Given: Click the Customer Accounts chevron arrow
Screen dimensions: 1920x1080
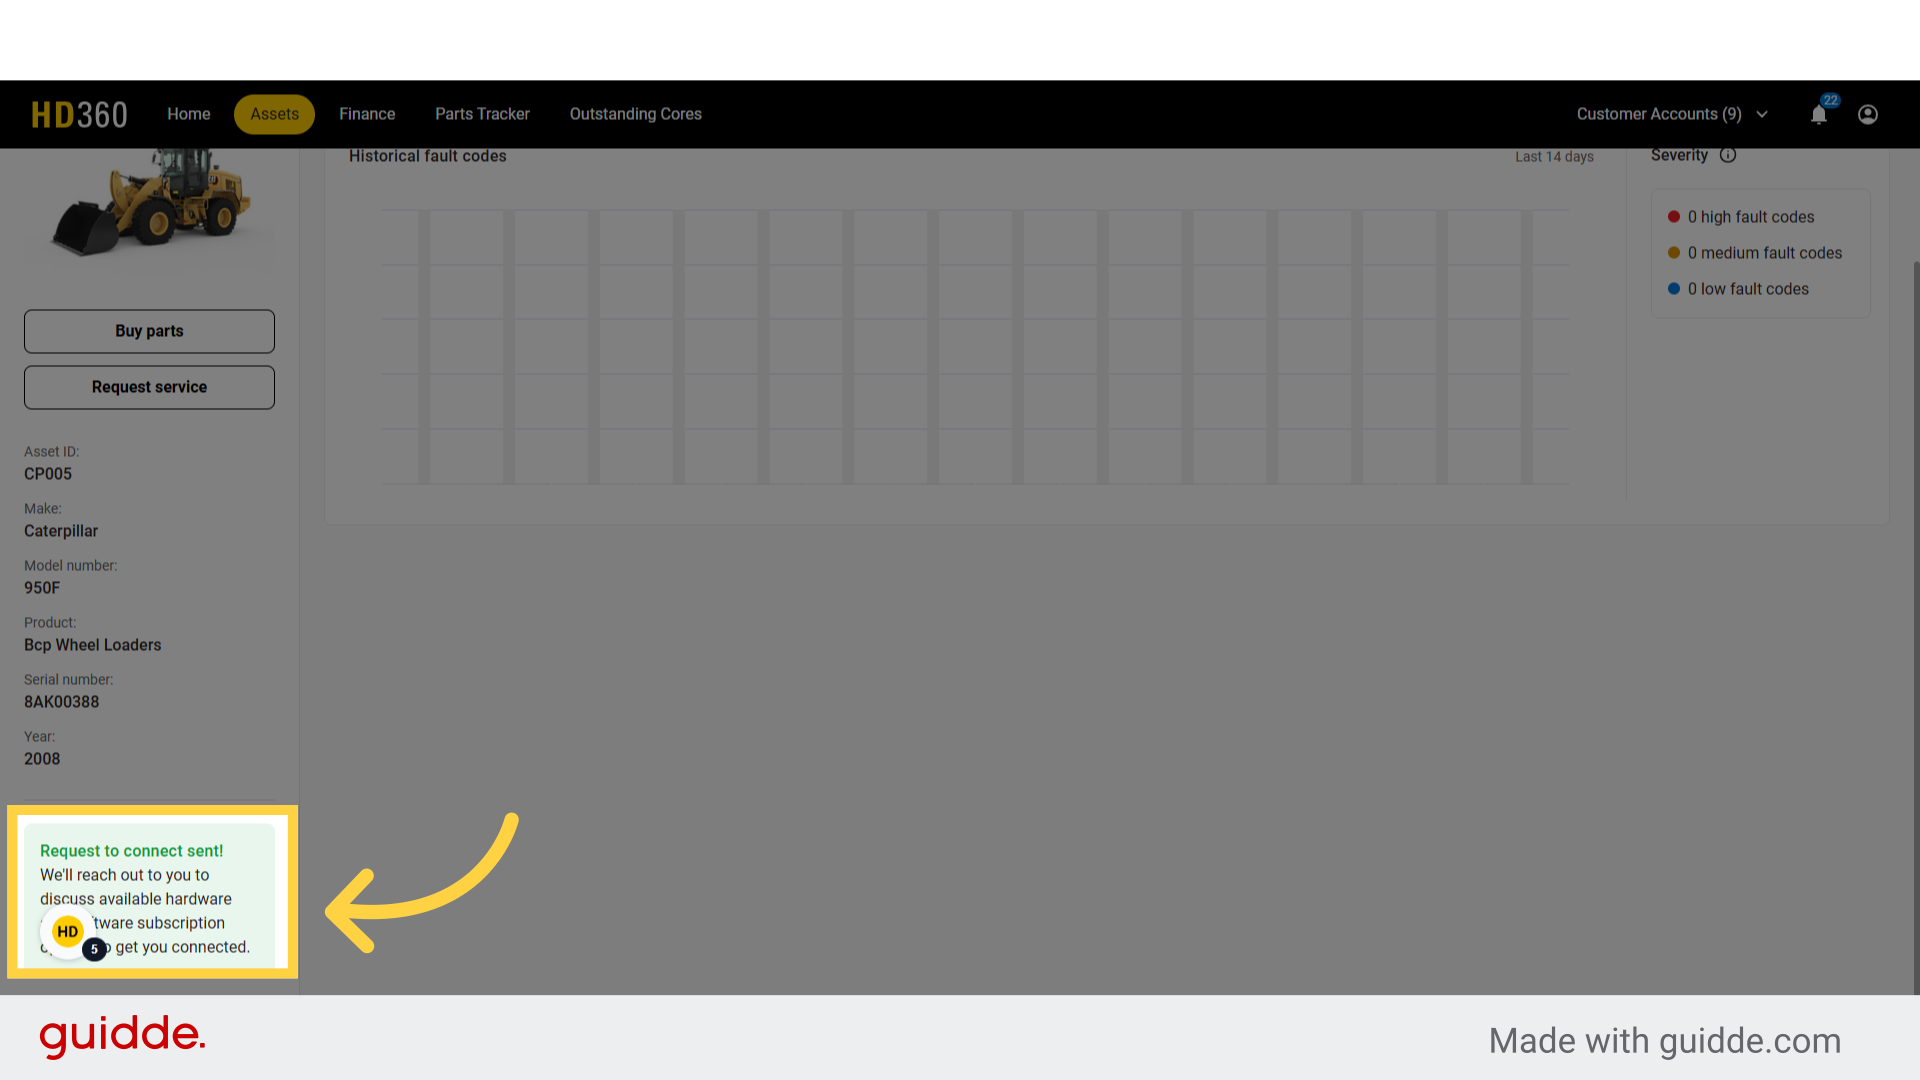Looking at the screenshot, I should coord(1762,114).
